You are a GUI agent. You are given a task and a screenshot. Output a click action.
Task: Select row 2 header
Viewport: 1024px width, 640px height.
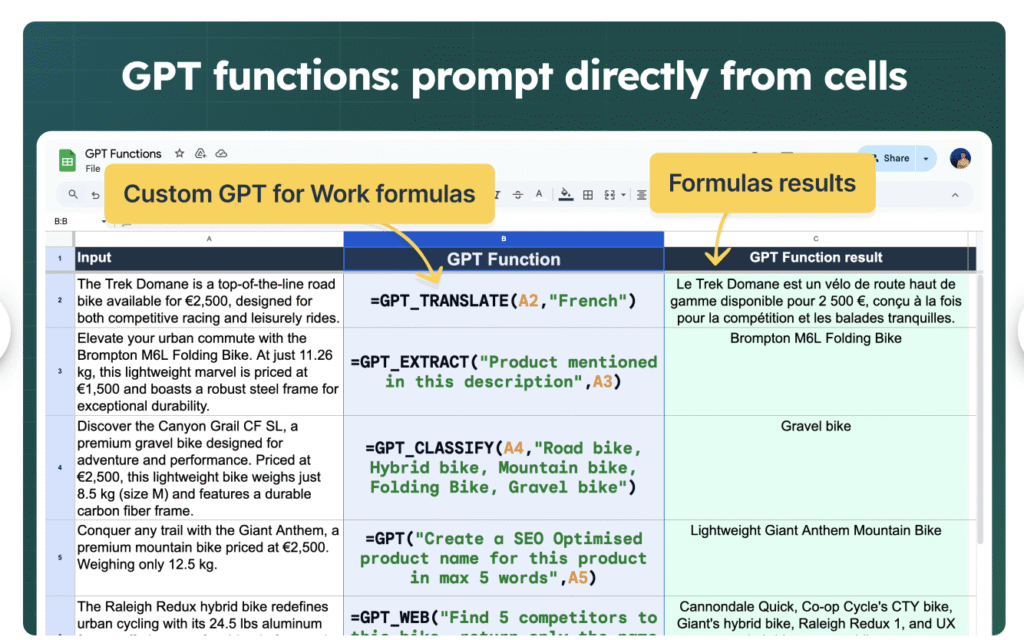(x=59, y=300)
